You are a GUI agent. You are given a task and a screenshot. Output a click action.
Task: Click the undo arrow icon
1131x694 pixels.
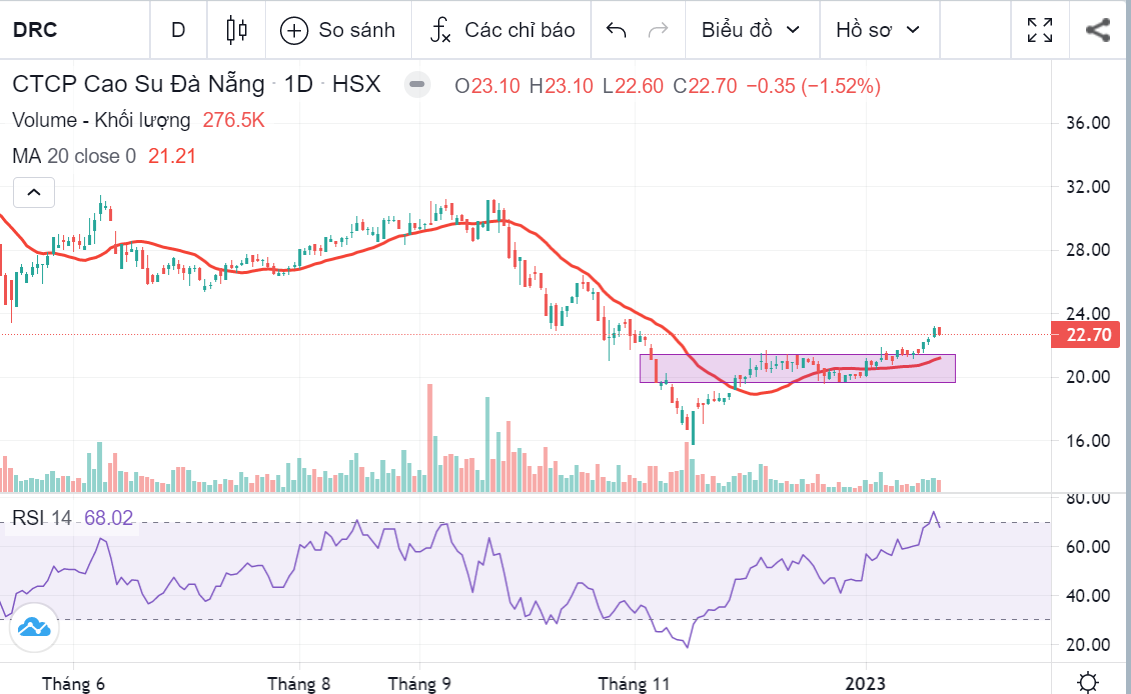[616, 30]
